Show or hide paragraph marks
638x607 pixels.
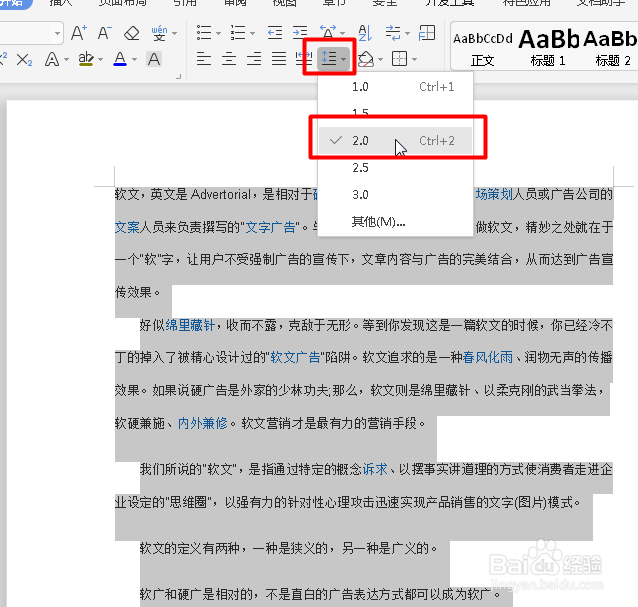393,33
